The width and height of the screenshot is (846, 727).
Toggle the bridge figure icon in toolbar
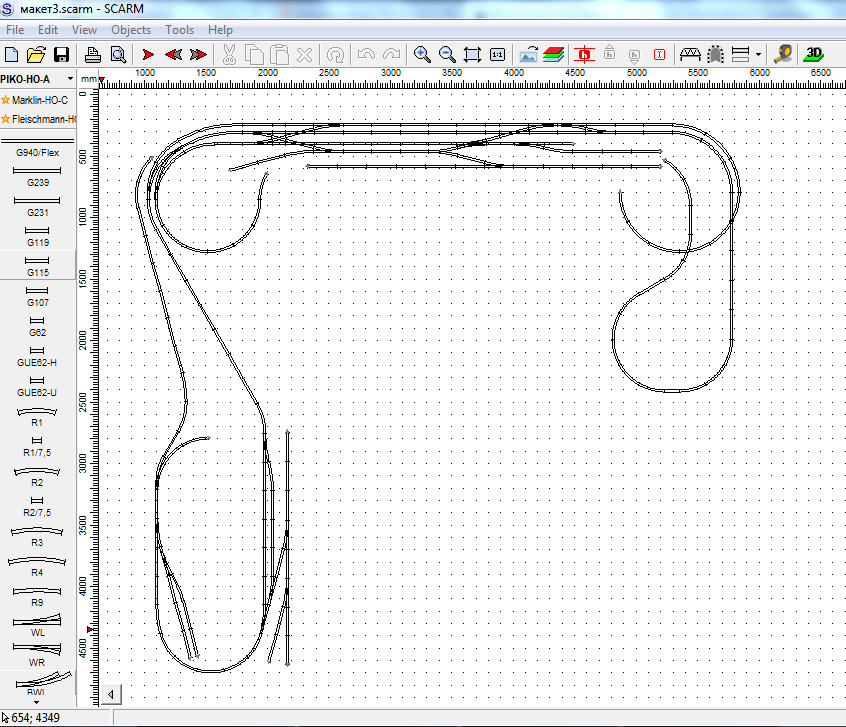[689, 54]
